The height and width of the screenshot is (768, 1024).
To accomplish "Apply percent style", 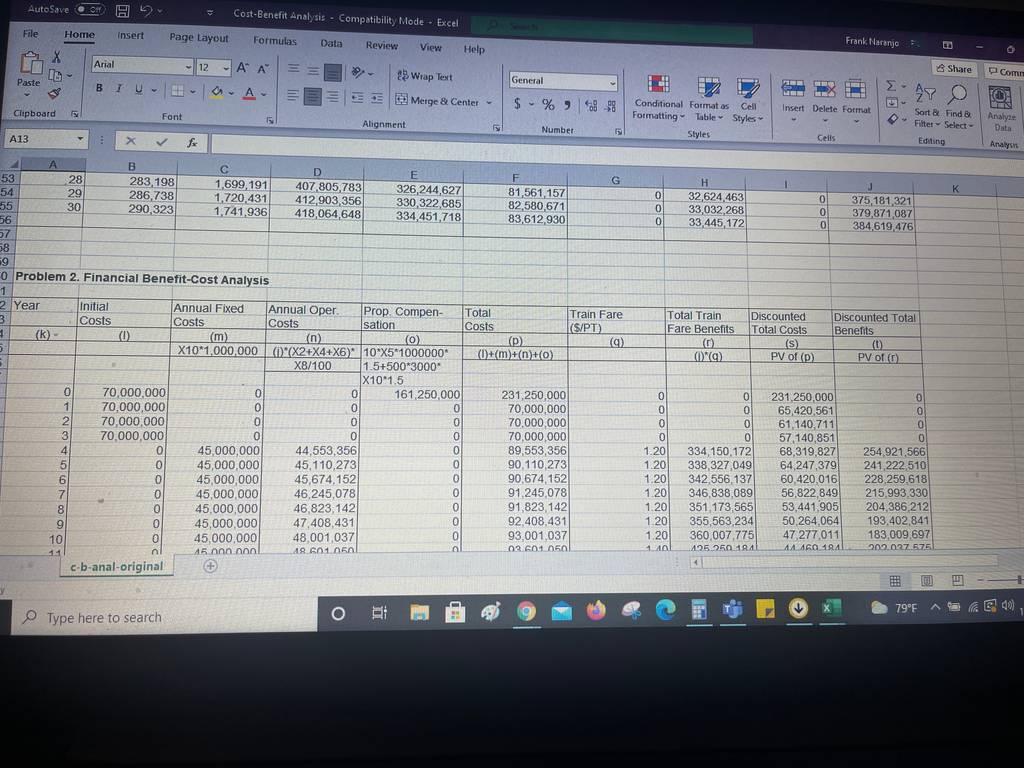I will click(548, 104).
